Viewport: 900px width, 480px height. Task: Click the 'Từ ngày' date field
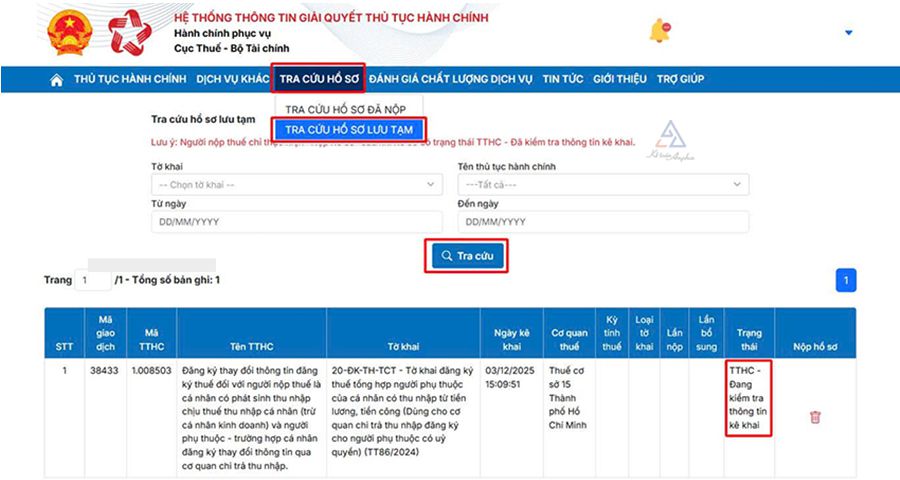tap(296, 221)
